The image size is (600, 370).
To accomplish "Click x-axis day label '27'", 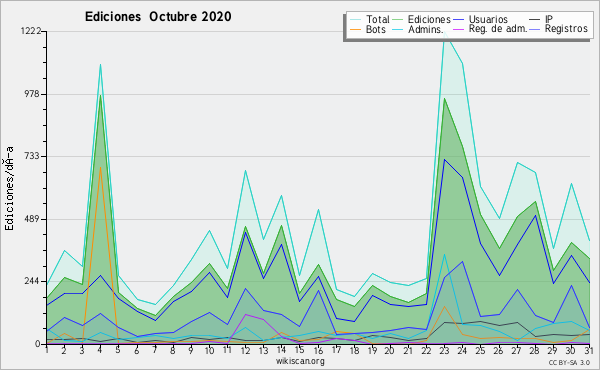I will point(517,350).
